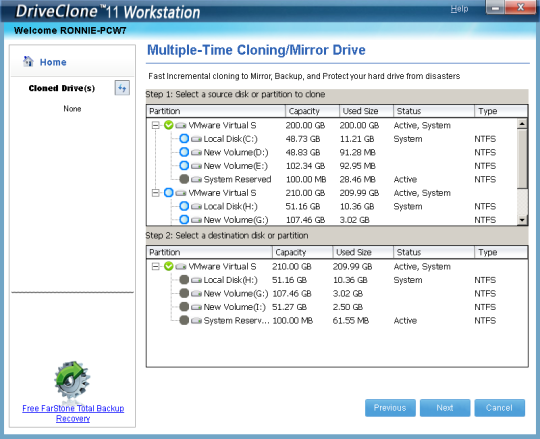Click drive icon of Local Disk(C:)

click(196, 139)
